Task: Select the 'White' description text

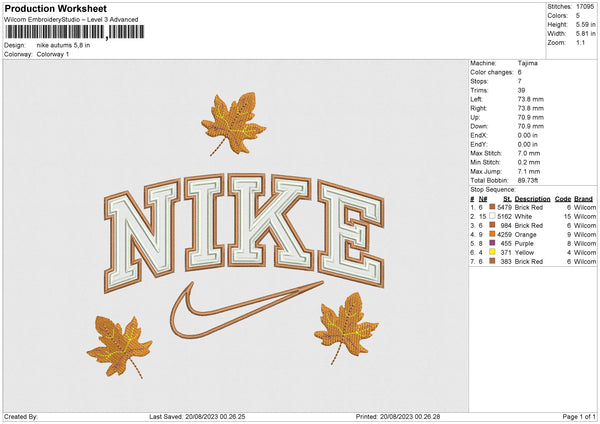Action: tap(523, 217)
